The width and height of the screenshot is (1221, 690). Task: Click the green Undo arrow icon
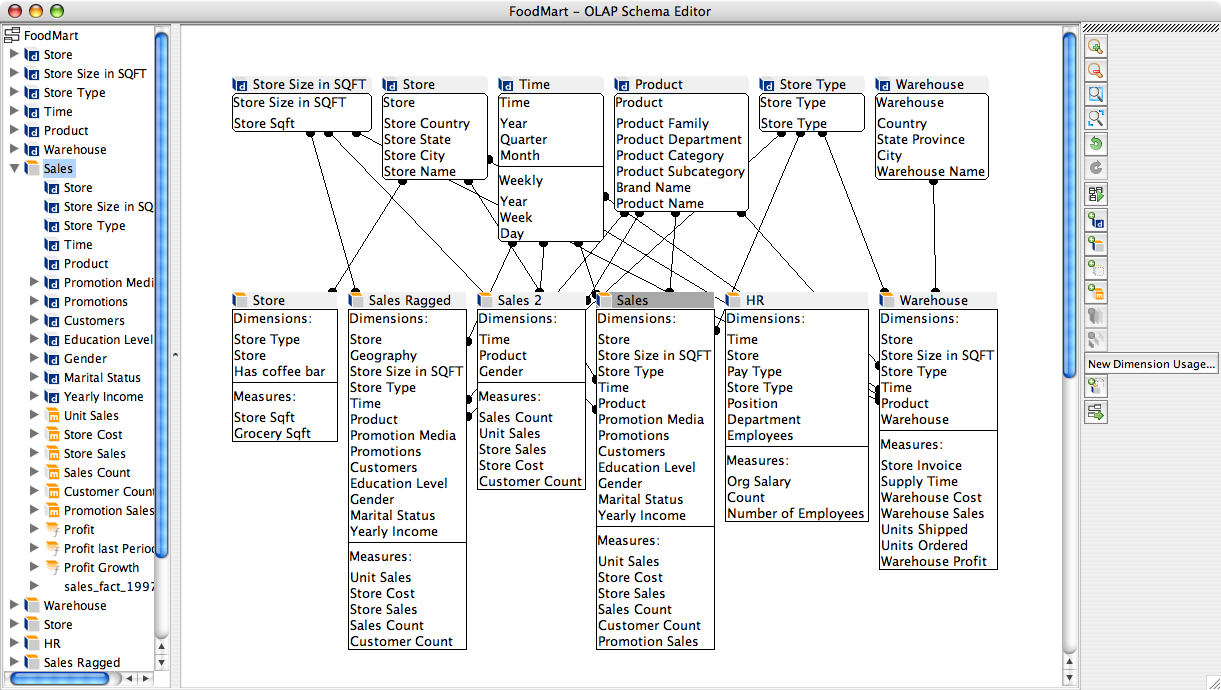click(1096, 144)
